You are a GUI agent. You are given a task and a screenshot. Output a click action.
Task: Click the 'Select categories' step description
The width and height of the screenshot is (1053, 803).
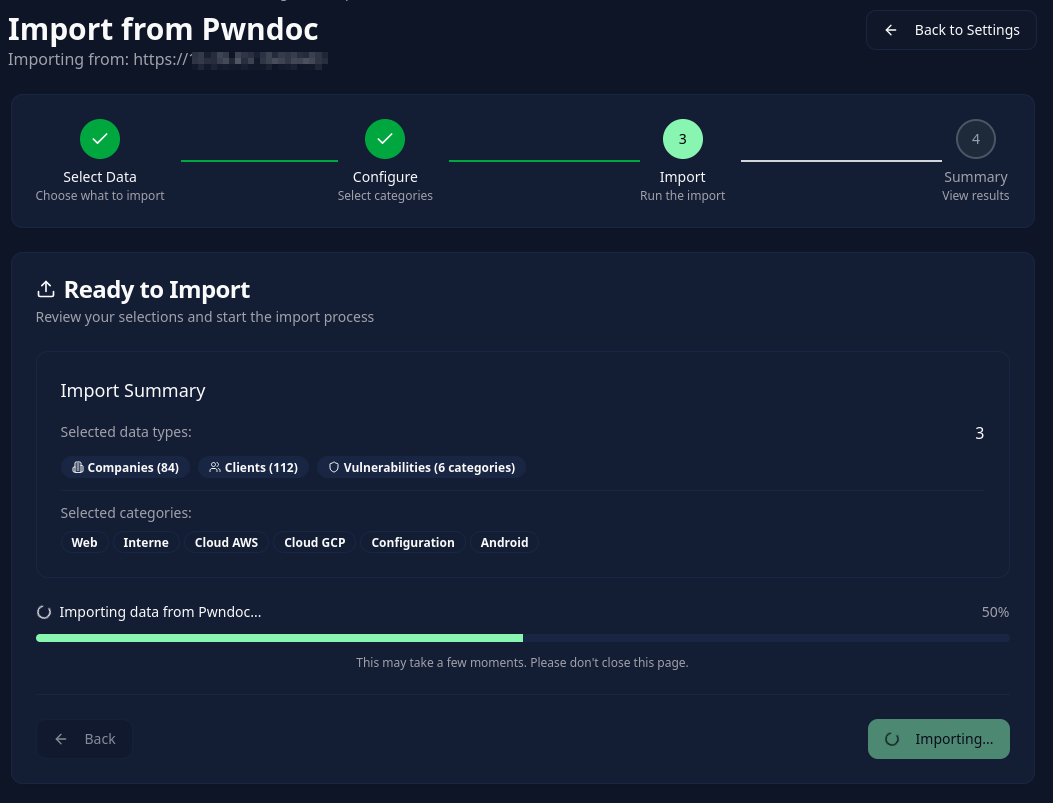coord(385,196)
